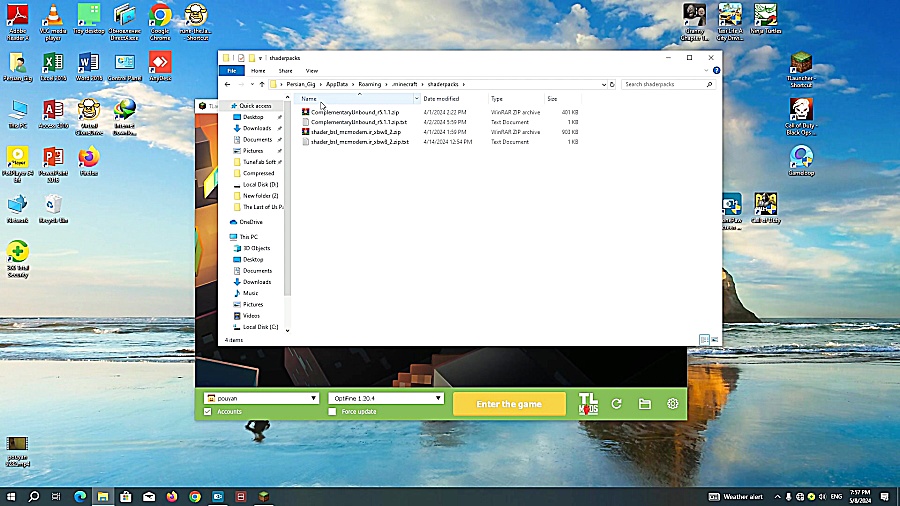
Task: Open TL Mods button in TLauncher
Action: (588, 404)
